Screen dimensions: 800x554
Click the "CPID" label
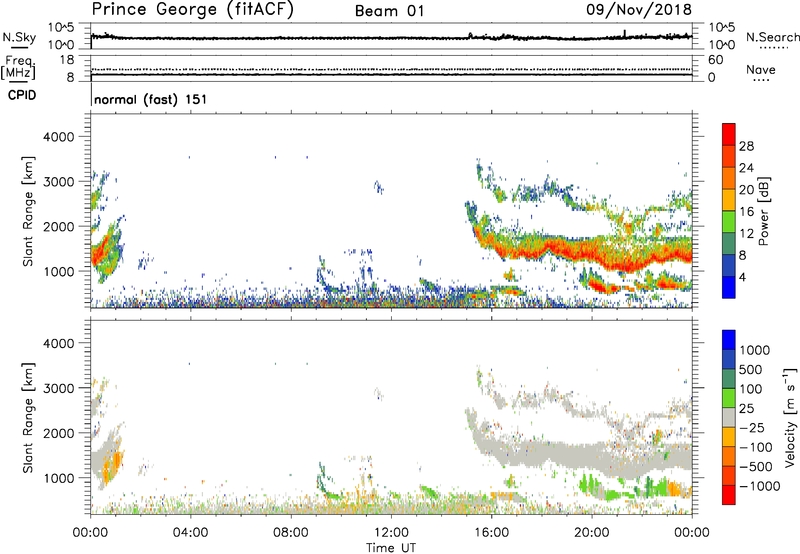pyautogui.click(x=22, y=95)
